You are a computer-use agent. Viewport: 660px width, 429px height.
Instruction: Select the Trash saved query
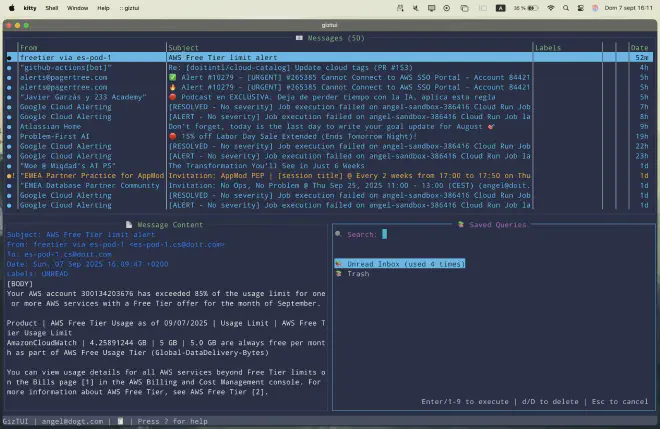pyautogui.click(x=353, y=274)
